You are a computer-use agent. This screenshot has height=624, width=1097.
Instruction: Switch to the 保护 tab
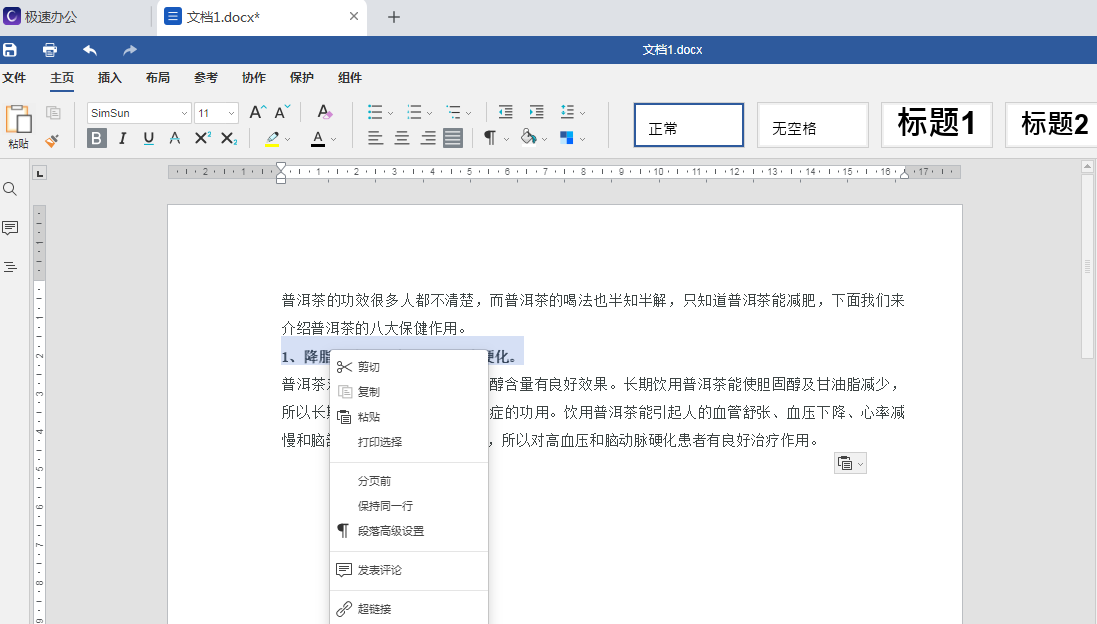302,78
